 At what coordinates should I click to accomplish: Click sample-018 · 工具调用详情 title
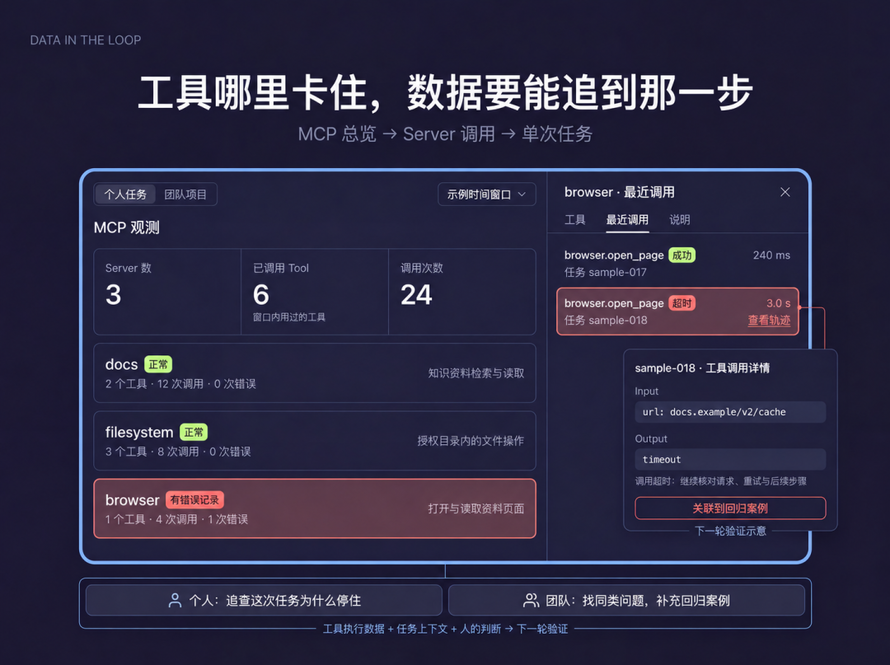(702, 368)
